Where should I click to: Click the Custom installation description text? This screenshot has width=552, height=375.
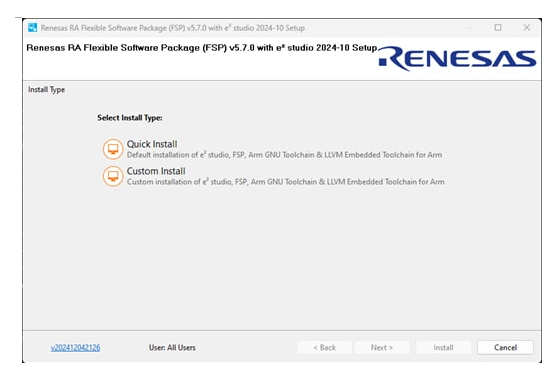[286, 182]
